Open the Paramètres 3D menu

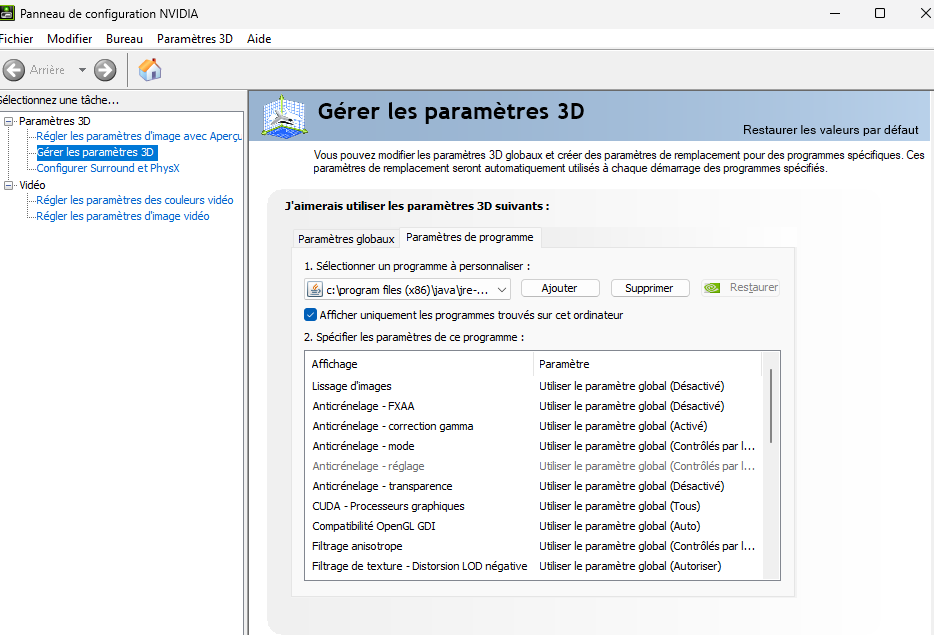[195, 39]
